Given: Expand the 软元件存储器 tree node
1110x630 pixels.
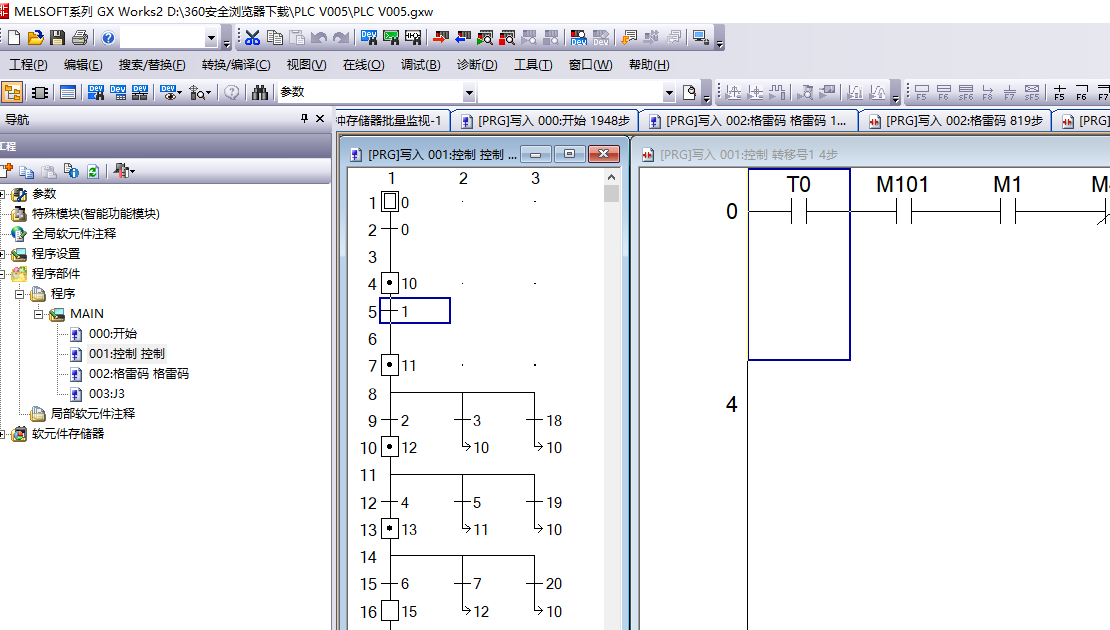Looking at the screenshot, I should click(x=4, y=434).
